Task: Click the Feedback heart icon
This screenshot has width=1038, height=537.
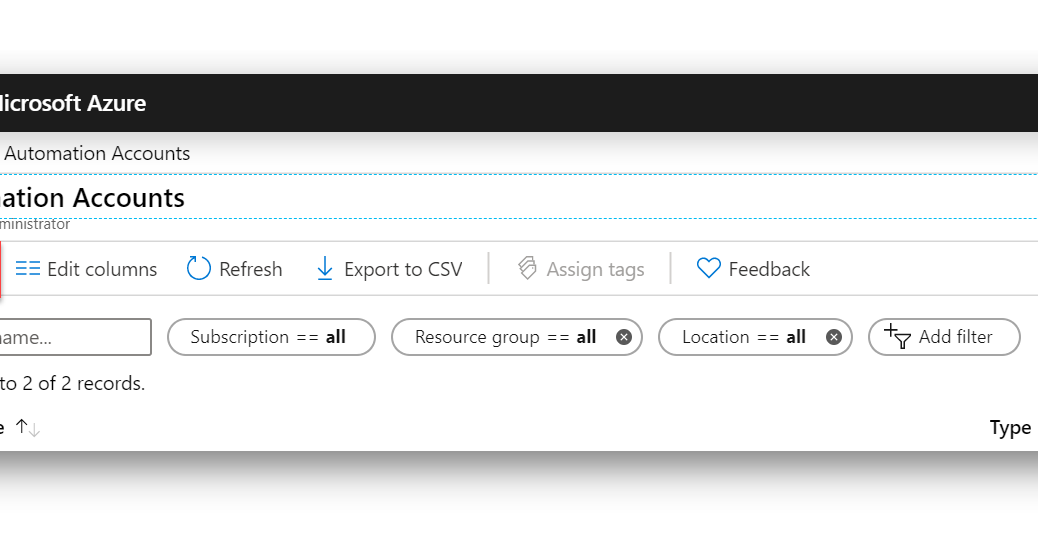Action: (708, 268)
